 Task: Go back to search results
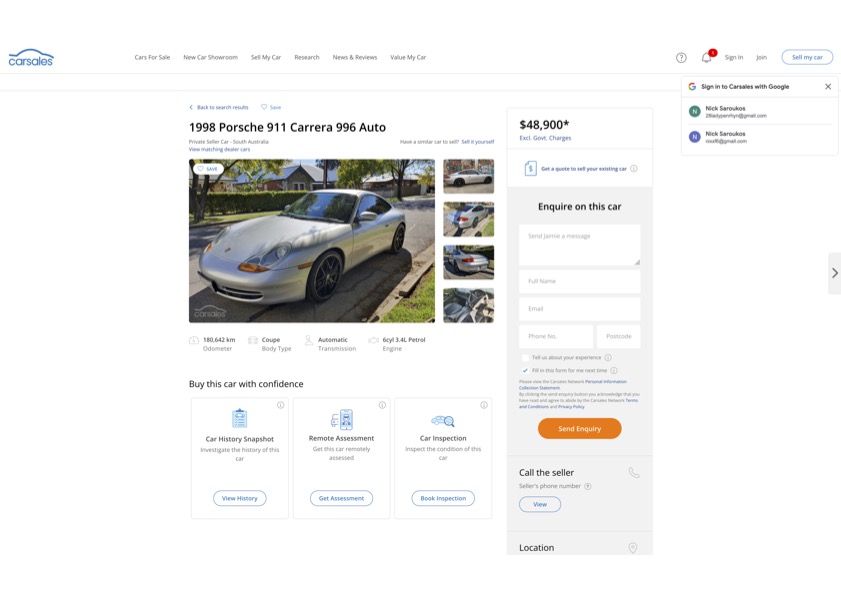click(x=219, y=107)
